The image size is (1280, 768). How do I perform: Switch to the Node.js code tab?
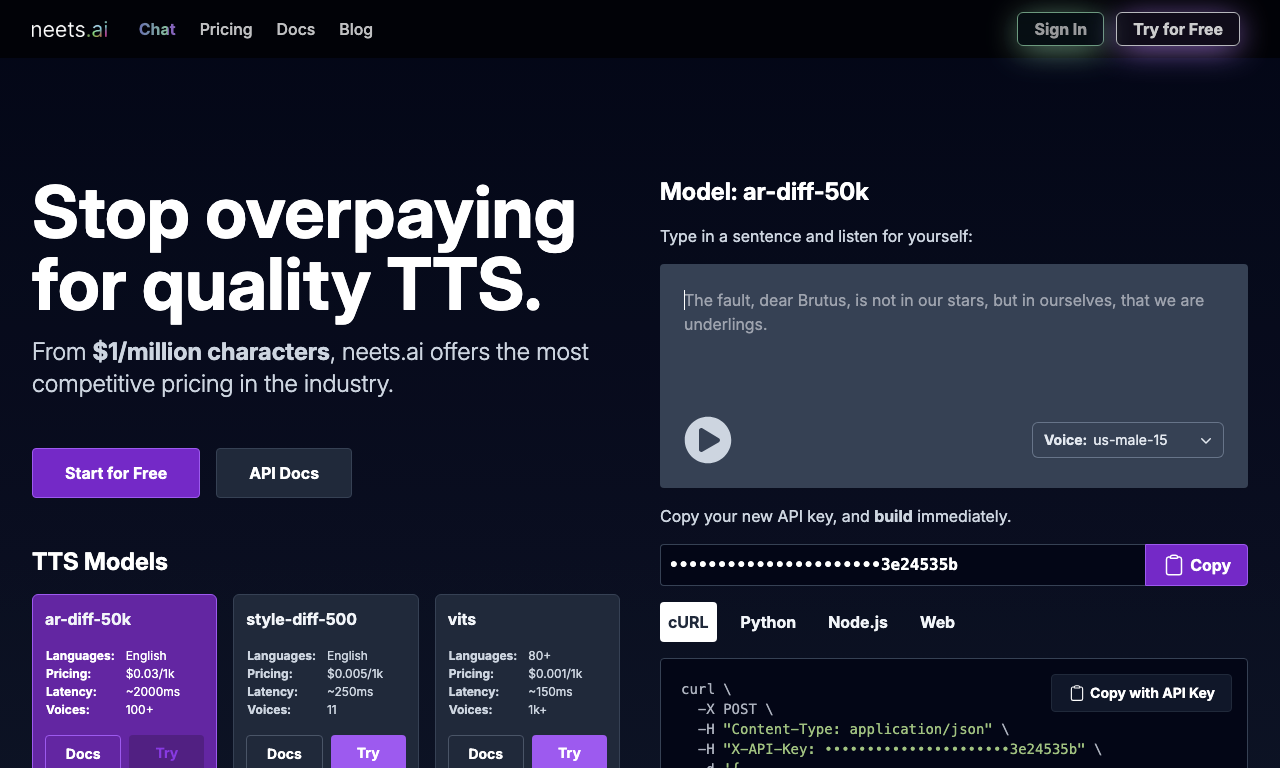click(x=858, y=622)
